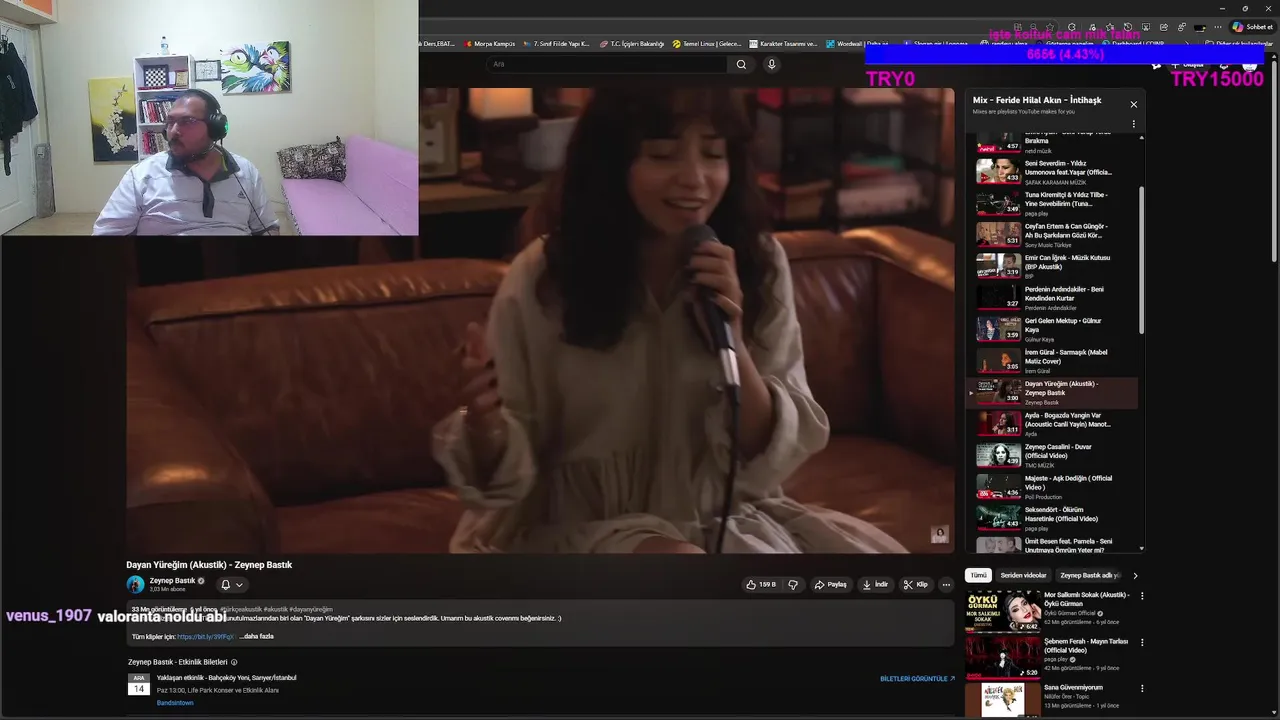Screen dimensions: 1280x720
Task: Expand the notification bell dropdown
Action: (x=231, y=584)
